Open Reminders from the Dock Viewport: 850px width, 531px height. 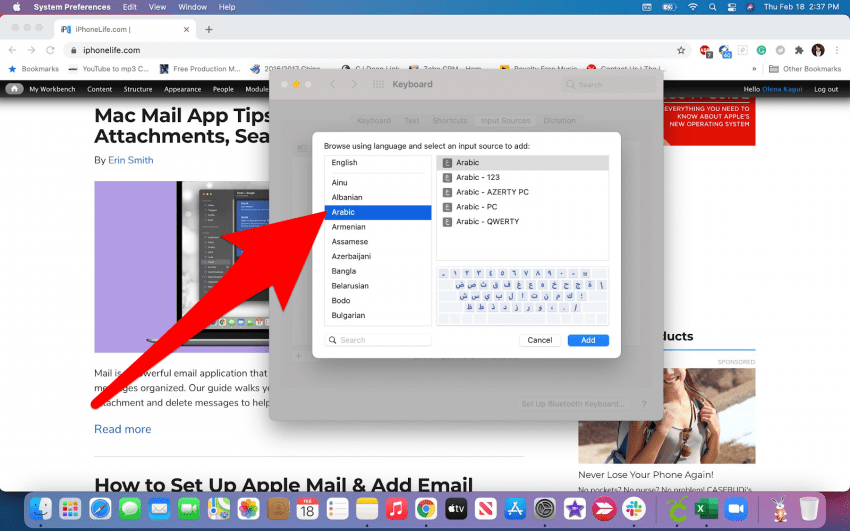point(337,509)
